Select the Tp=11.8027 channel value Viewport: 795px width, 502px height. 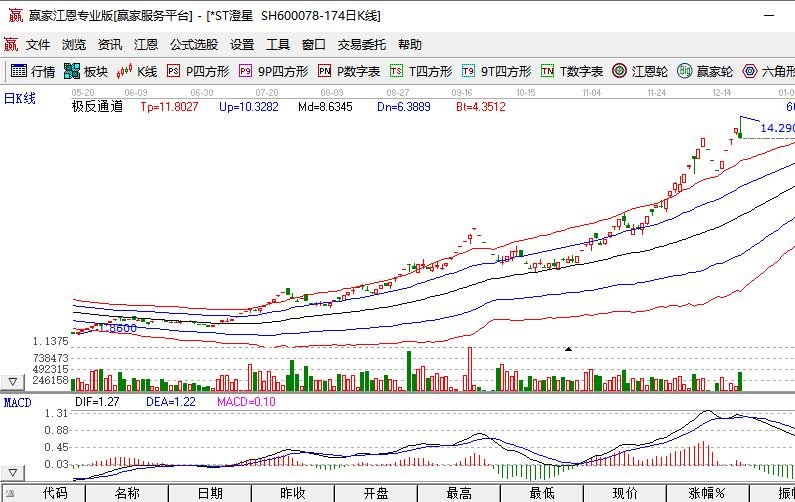[x=169, y=106]
